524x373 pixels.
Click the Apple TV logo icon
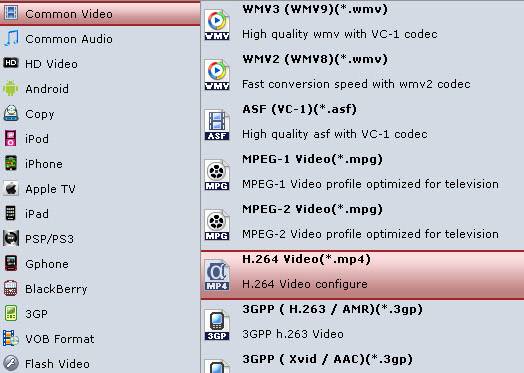(11, 189)
